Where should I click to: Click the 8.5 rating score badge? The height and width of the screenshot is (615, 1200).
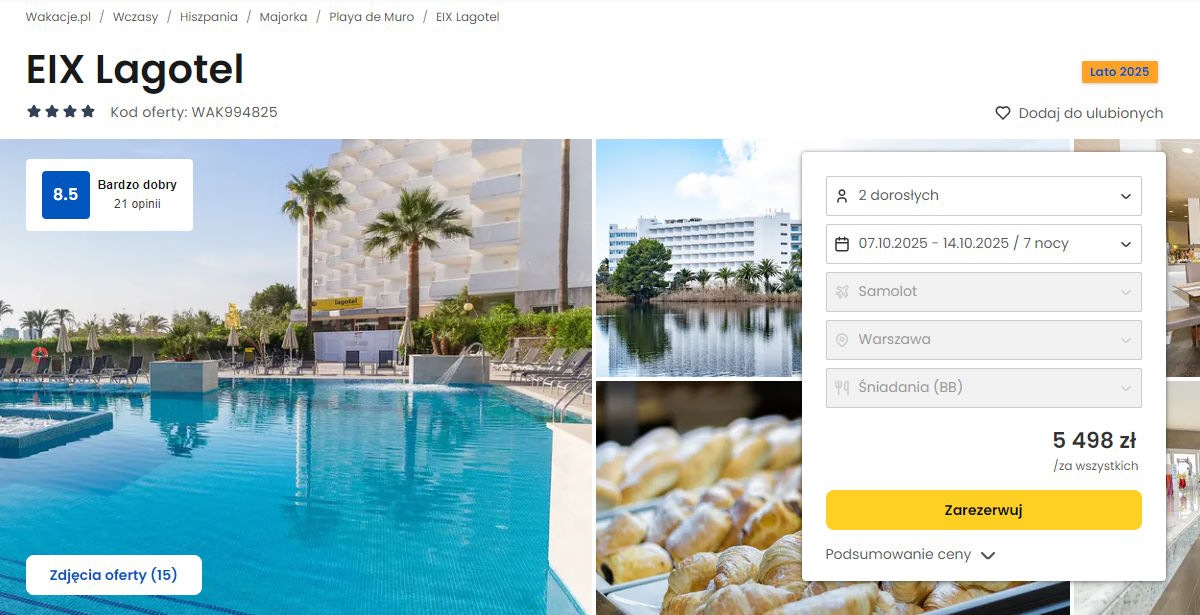point(66,195)
